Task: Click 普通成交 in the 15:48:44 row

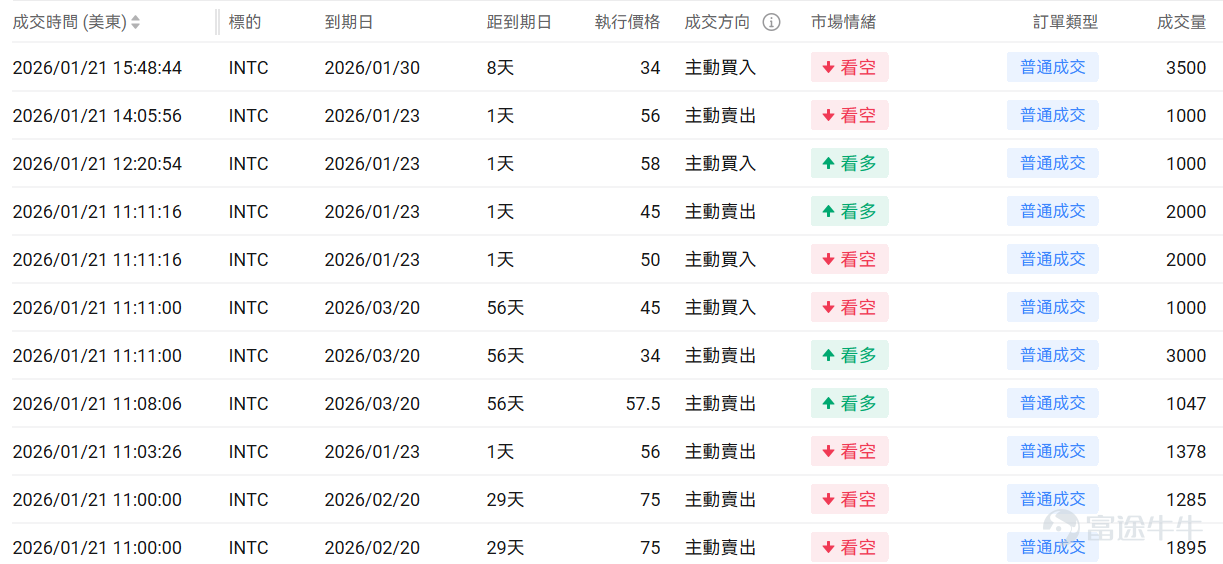Action: (1053, 67)
